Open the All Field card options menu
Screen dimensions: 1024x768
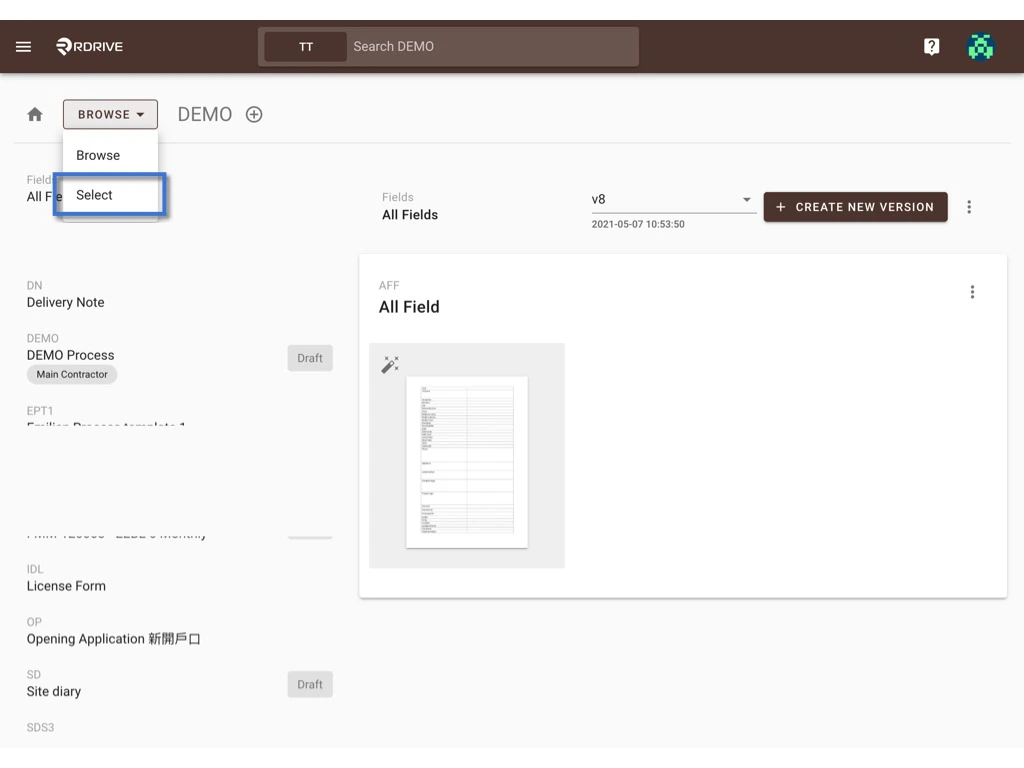pos(973,291)
